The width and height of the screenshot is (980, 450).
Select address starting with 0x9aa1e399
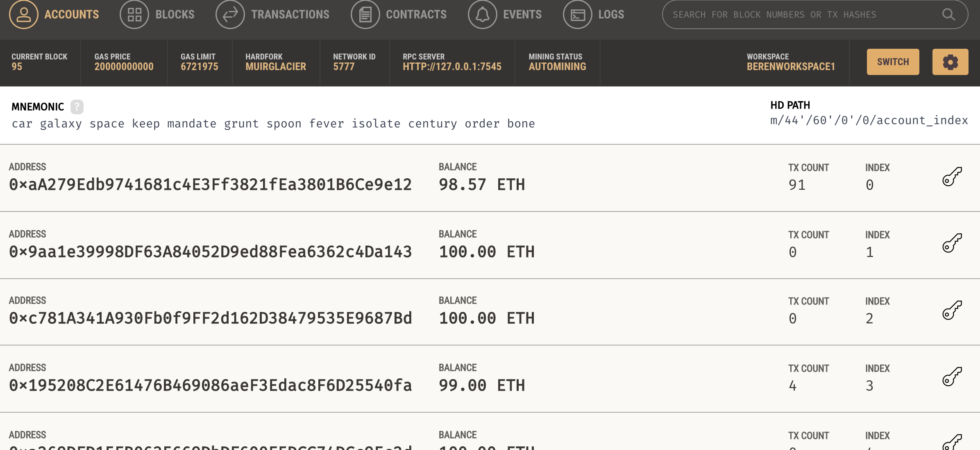pyautogui.click(x=210, y=252)
